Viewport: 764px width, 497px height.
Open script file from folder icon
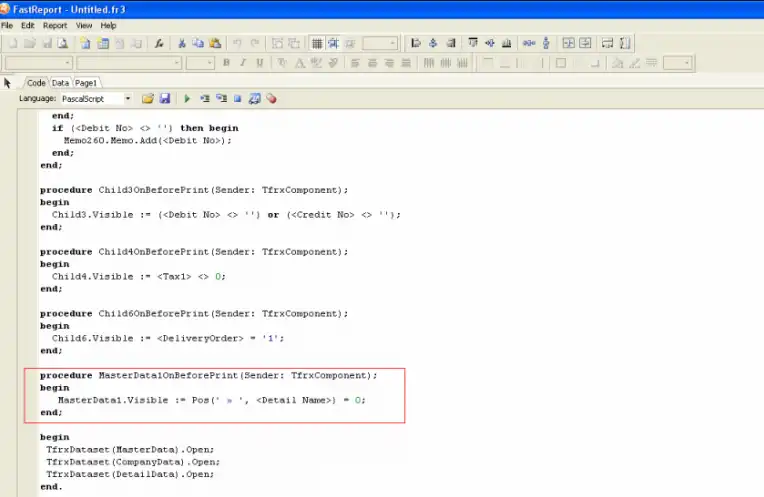[x=148, y=99]
